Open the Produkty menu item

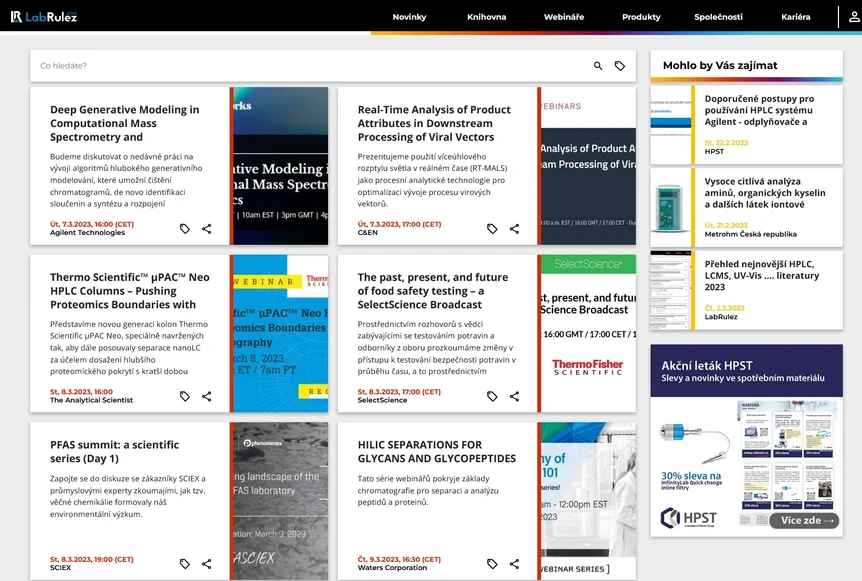click(x=642, y=17)
